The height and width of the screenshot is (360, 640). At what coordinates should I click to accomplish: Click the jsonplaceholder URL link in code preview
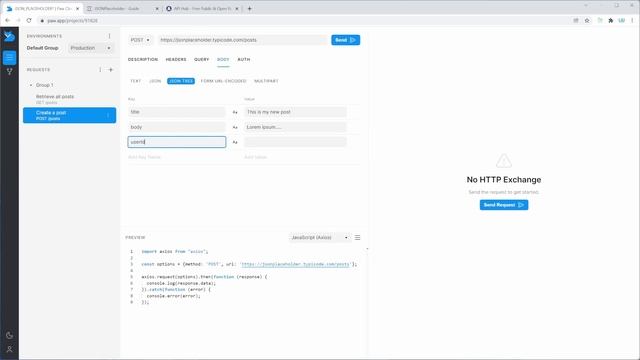tap(296, 264)
